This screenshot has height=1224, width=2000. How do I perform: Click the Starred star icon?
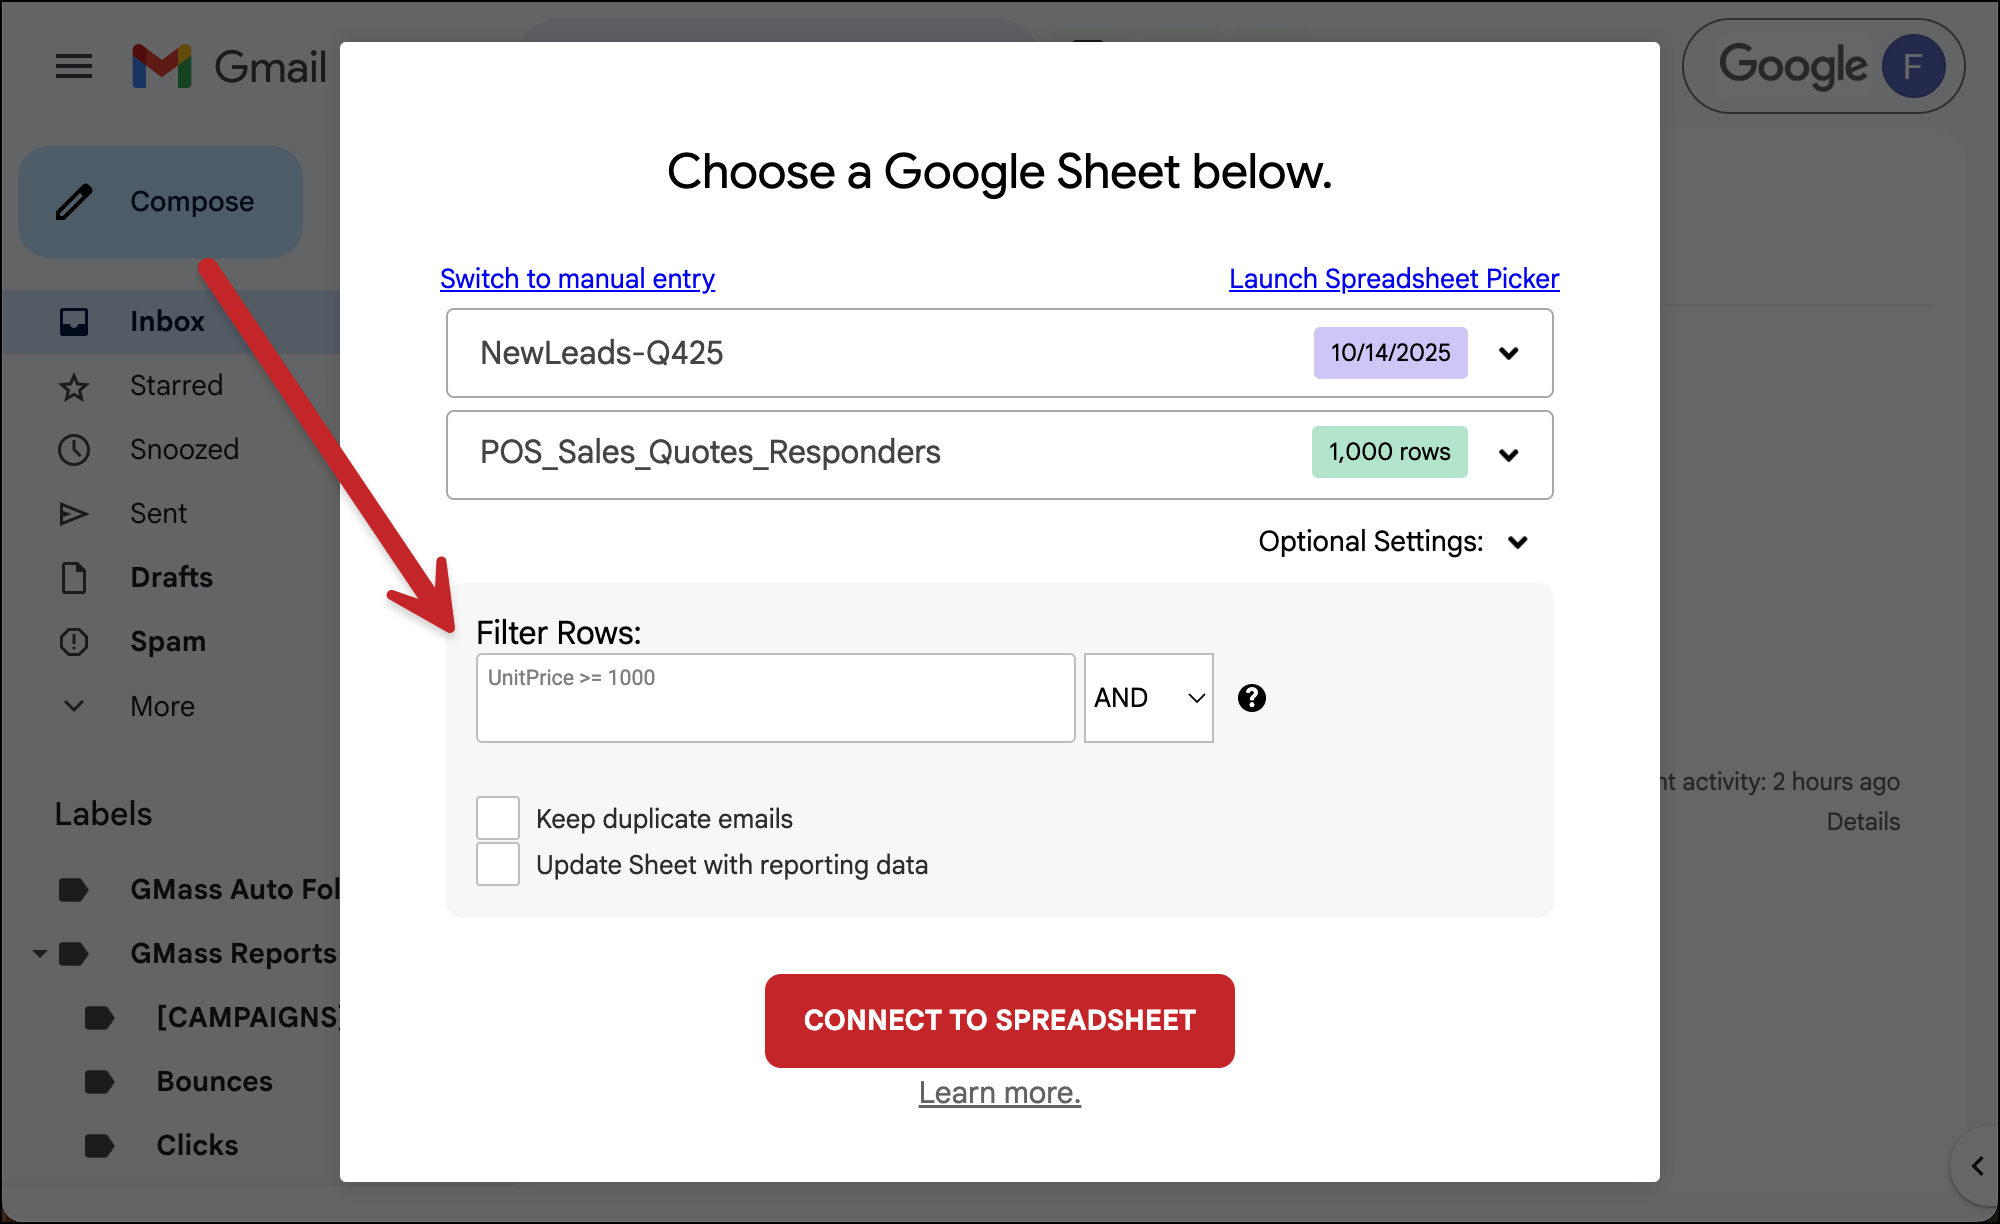[x=74, y=387]
